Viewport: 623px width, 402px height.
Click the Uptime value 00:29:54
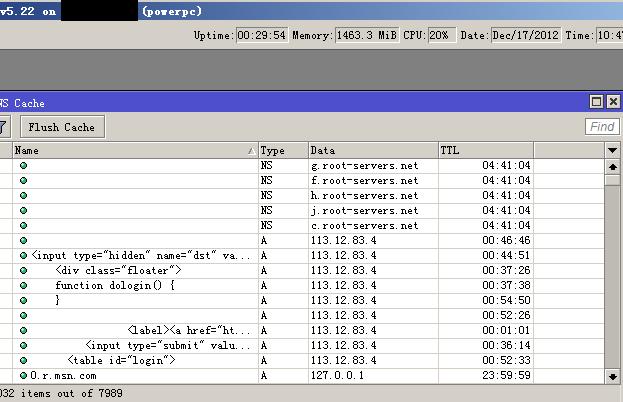coord(262,35)
